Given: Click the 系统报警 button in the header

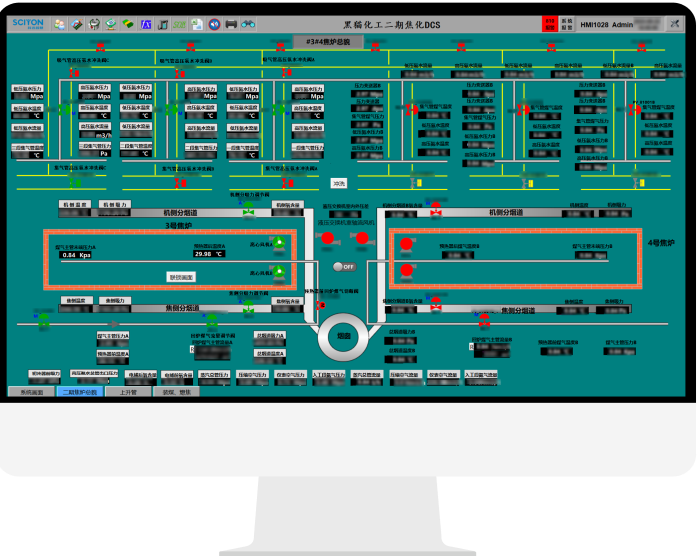Looking at the screenshot, I should pos(567,24).
